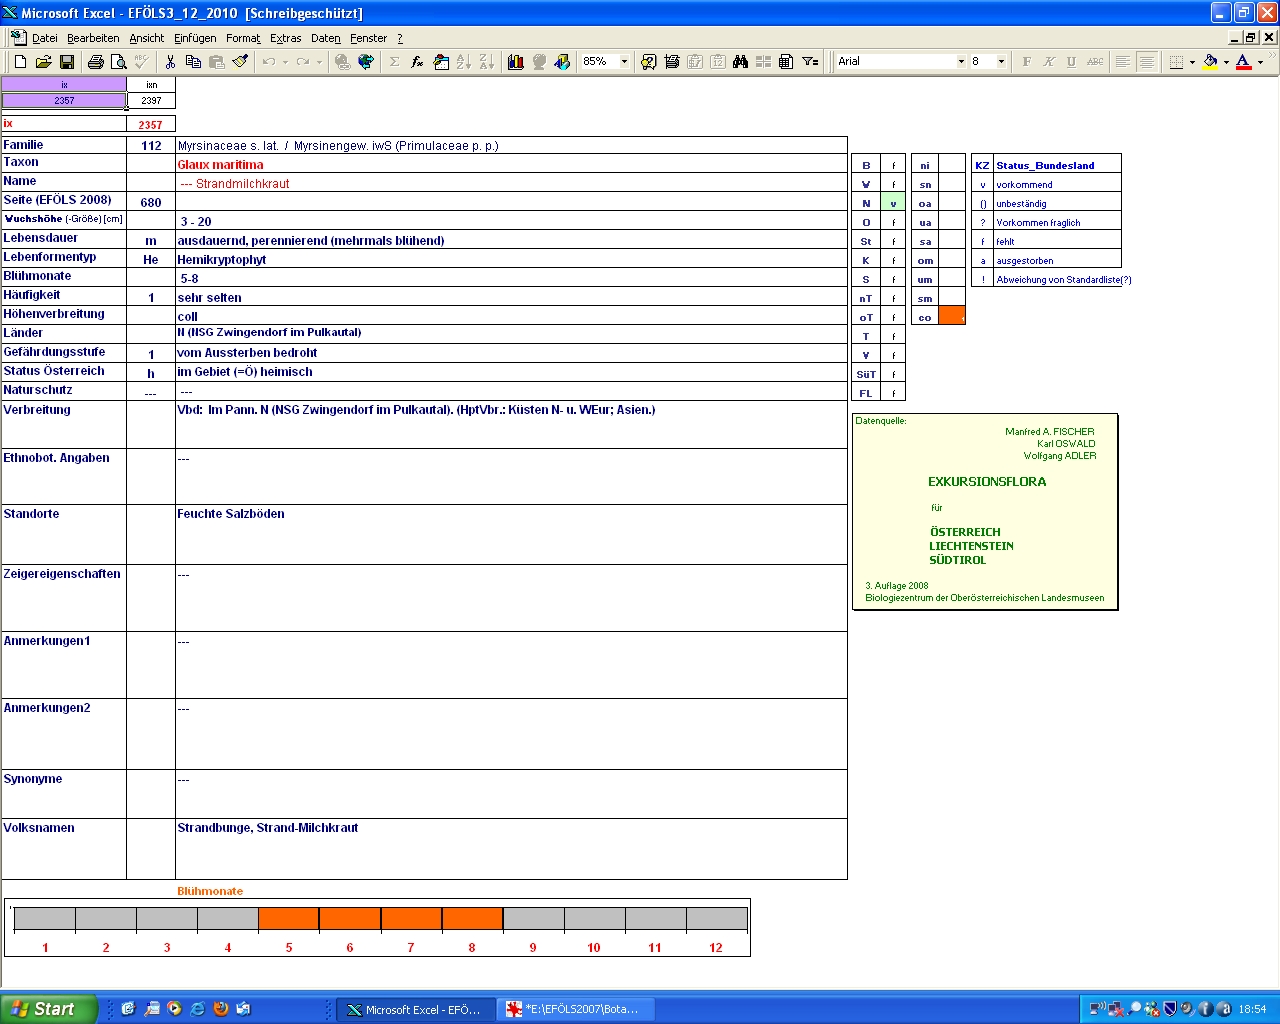Insert hyperlink using the globe icon
This screenshot has height=1024, width=1280.
point(342,62)
